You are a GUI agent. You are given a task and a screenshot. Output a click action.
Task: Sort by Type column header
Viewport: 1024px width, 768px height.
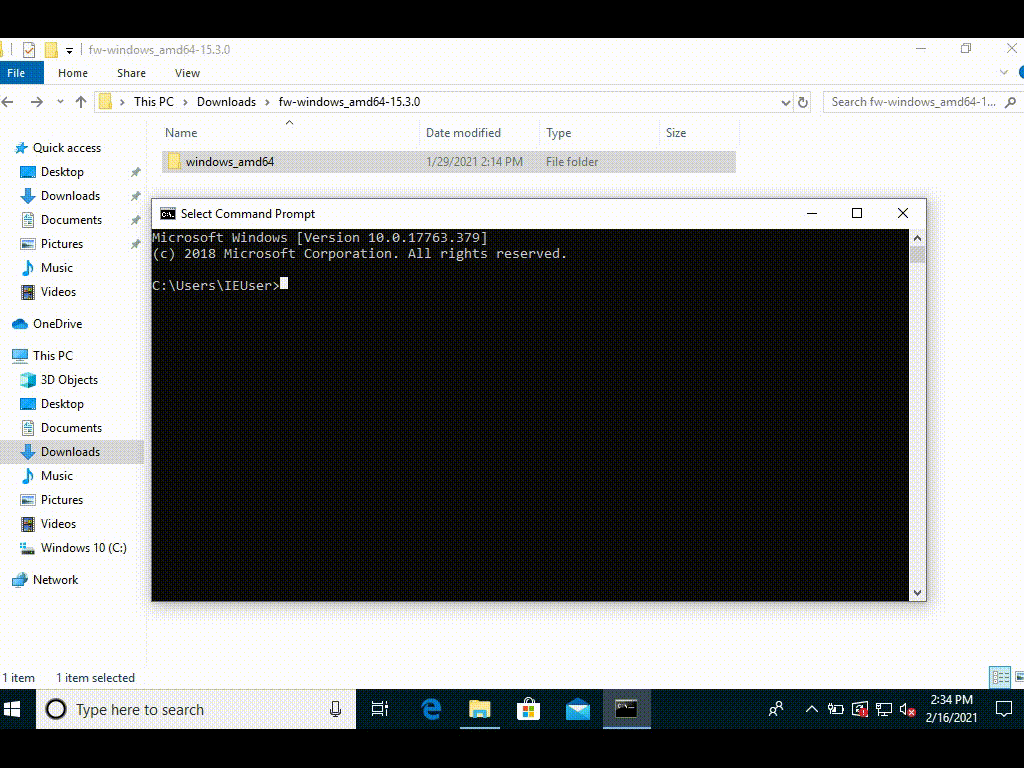(600, 133)
